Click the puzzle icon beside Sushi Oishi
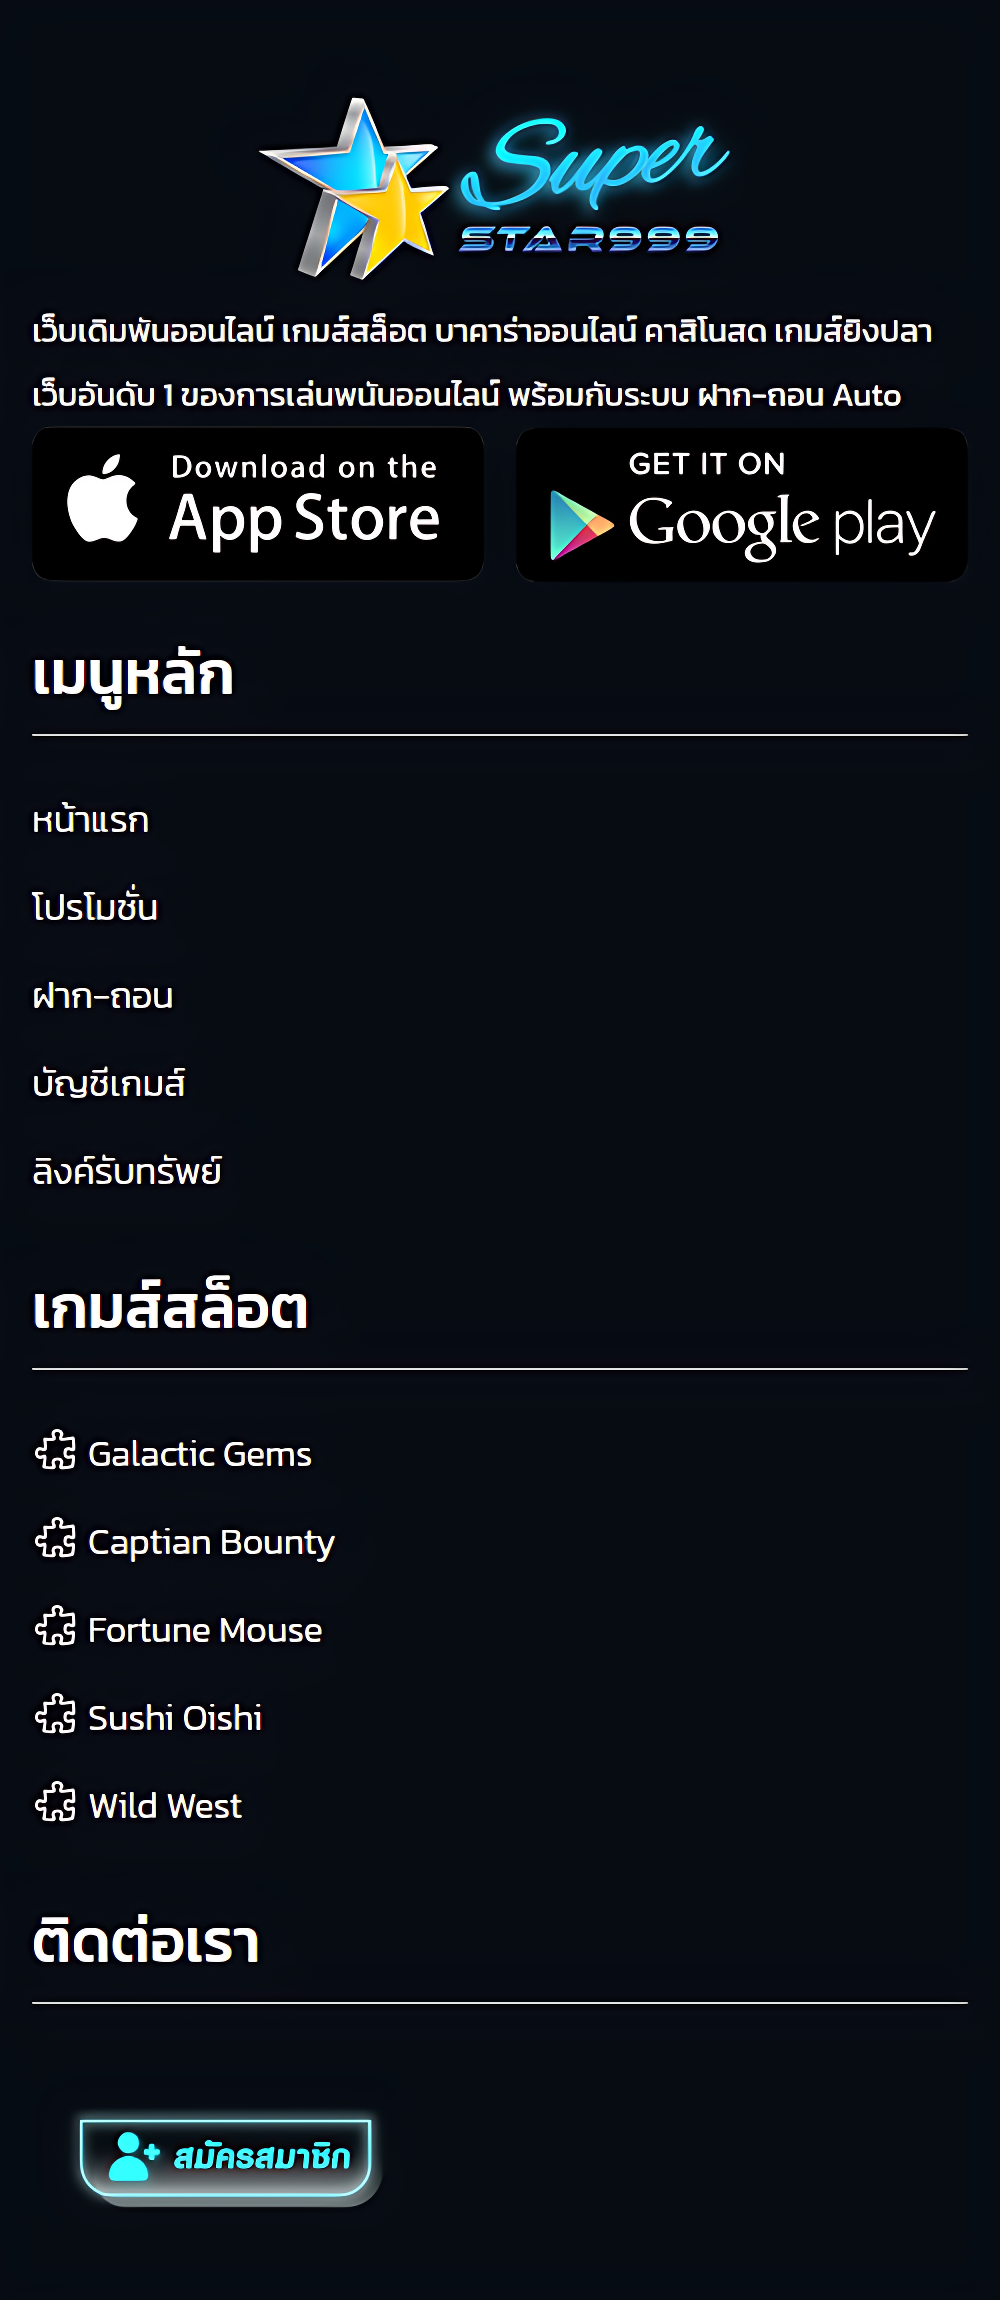 (x=56, y=1714)
